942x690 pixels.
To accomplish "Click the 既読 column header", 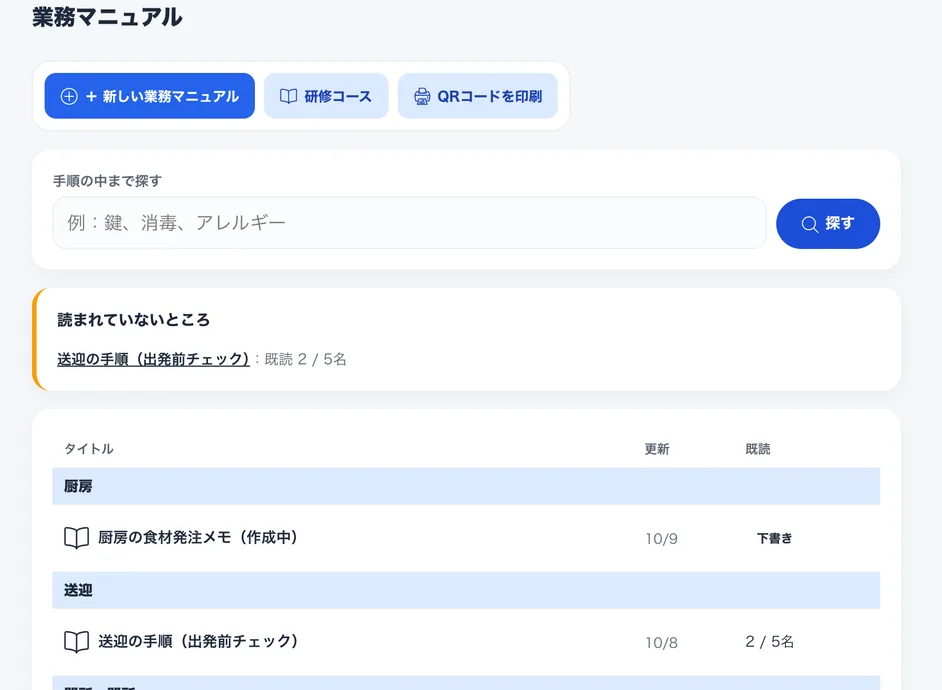I will pyautogui.click(x=758, y=449).
